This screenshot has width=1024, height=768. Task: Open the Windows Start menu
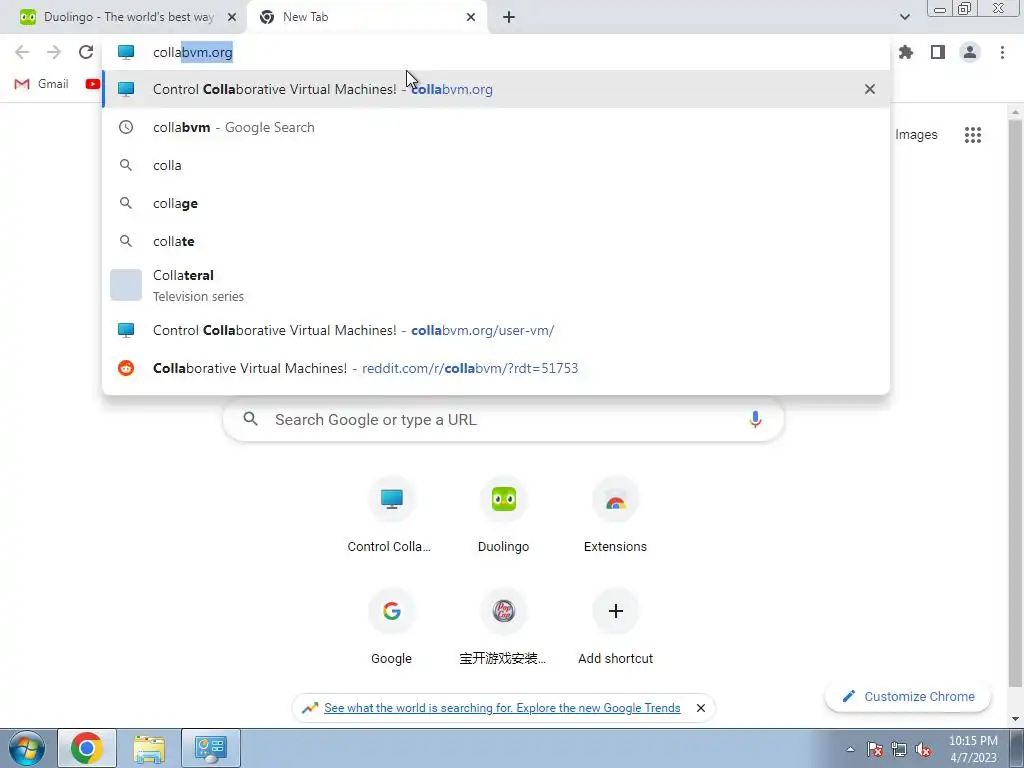[x=26, y=748]
